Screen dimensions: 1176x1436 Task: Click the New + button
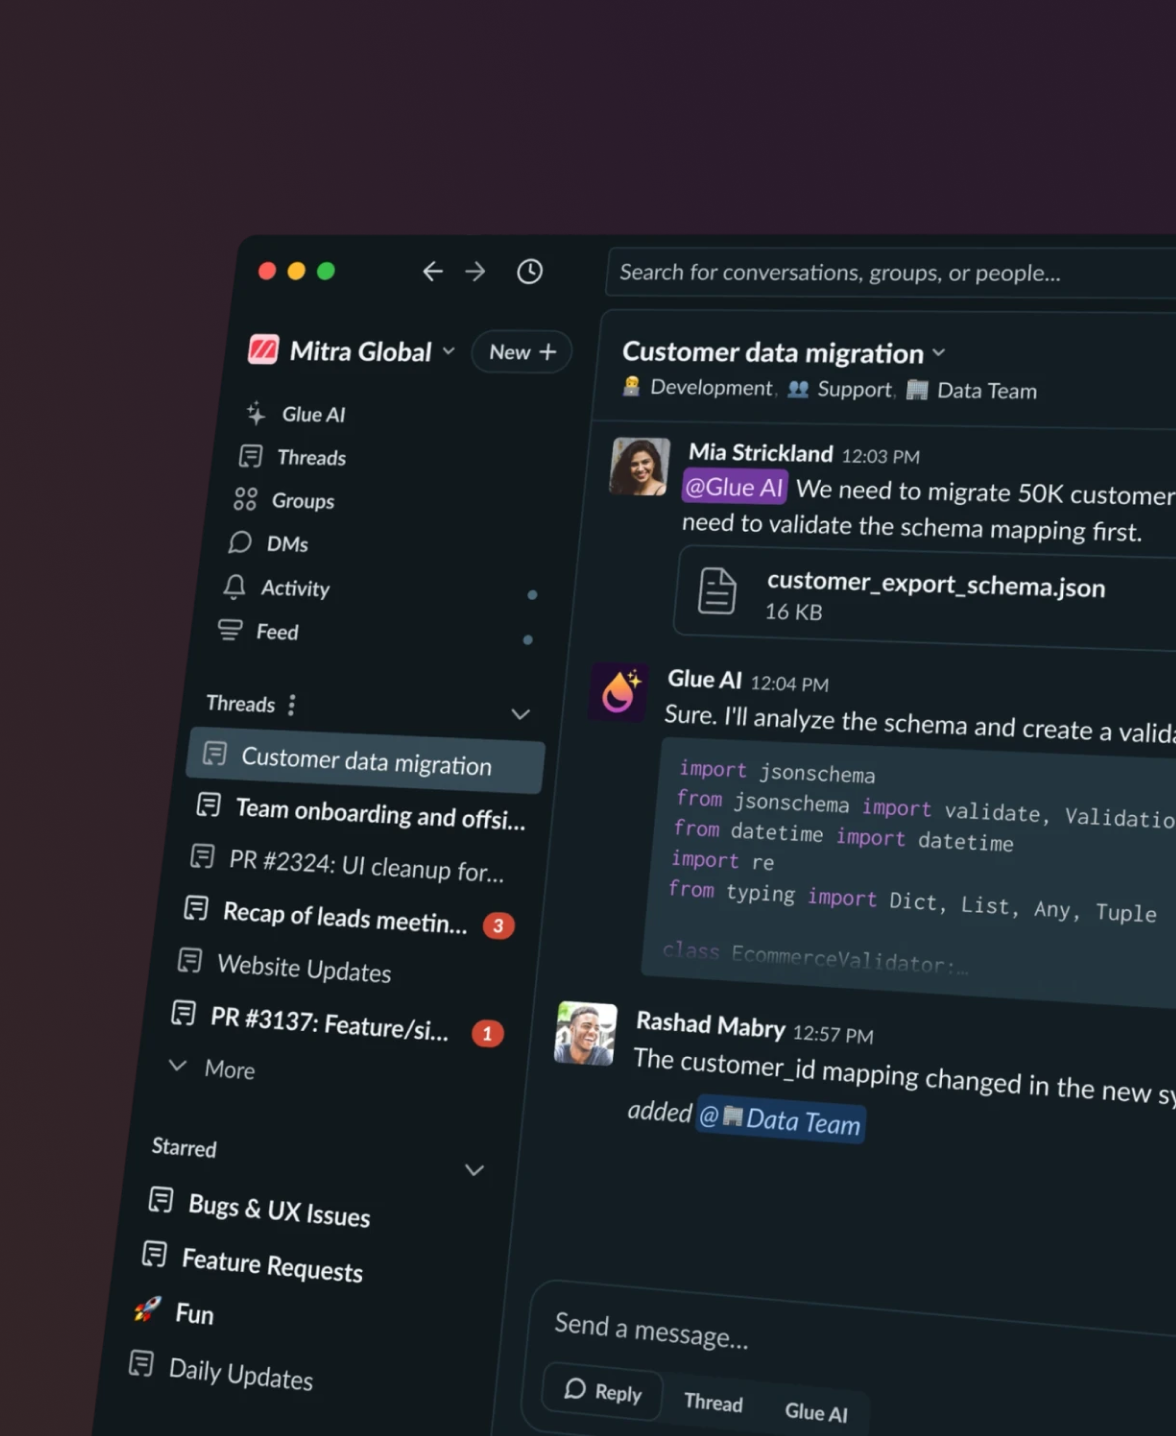pyautogui.click(x=522, y=352)
